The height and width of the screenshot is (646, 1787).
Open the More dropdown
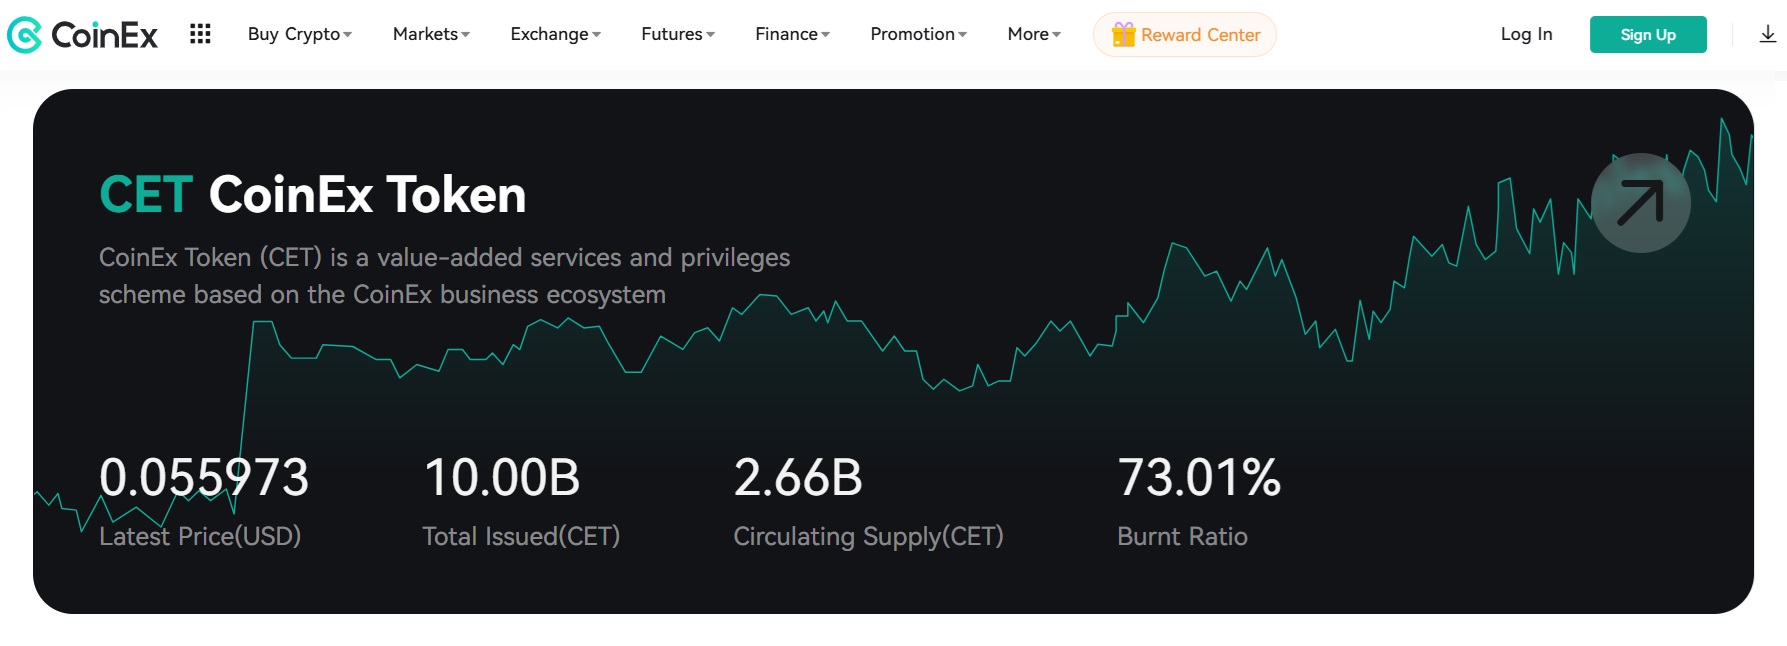point(1034,34)
